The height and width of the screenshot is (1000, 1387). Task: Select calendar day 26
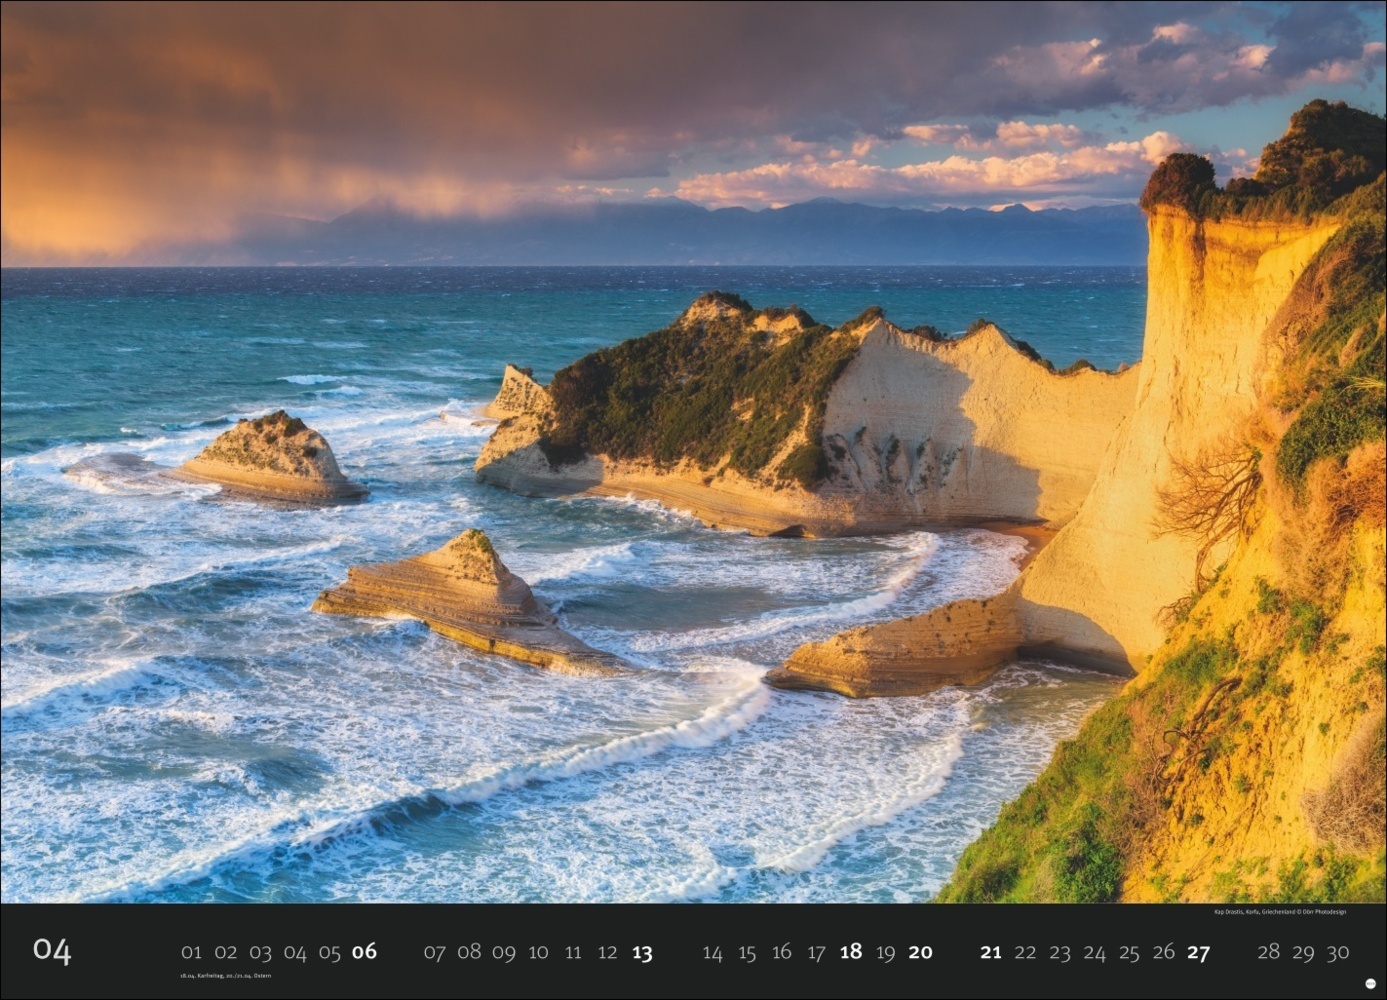[x=1163, y=953]
